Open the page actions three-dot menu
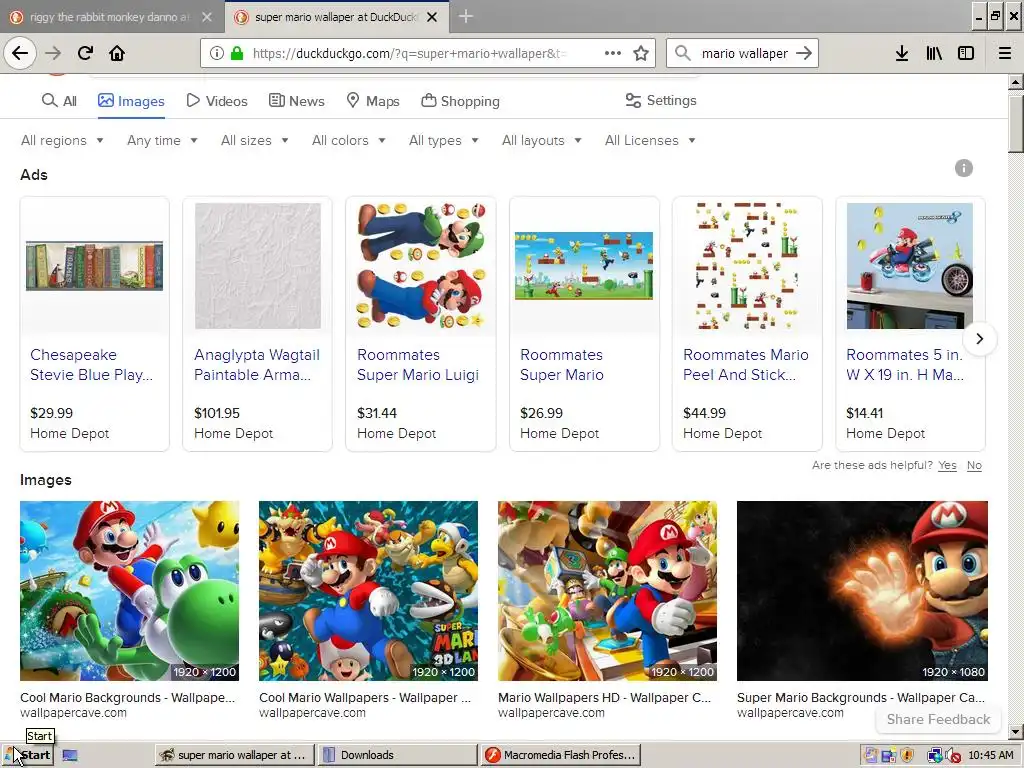Screen dimensions: 1024x768 pos(613,53)
